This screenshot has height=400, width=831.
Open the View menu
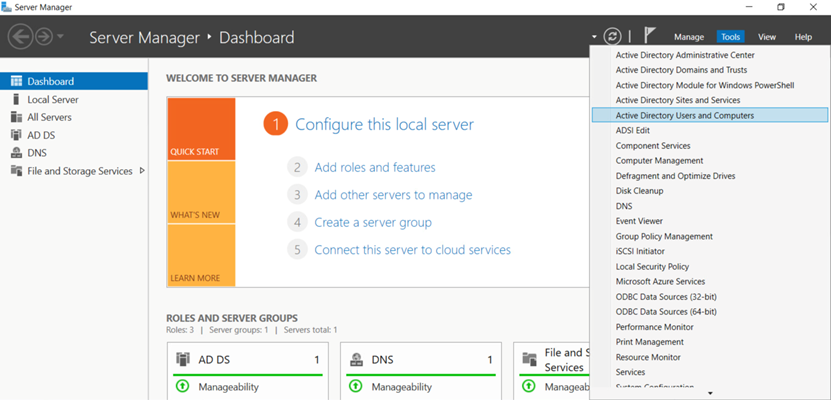[766, 37]
